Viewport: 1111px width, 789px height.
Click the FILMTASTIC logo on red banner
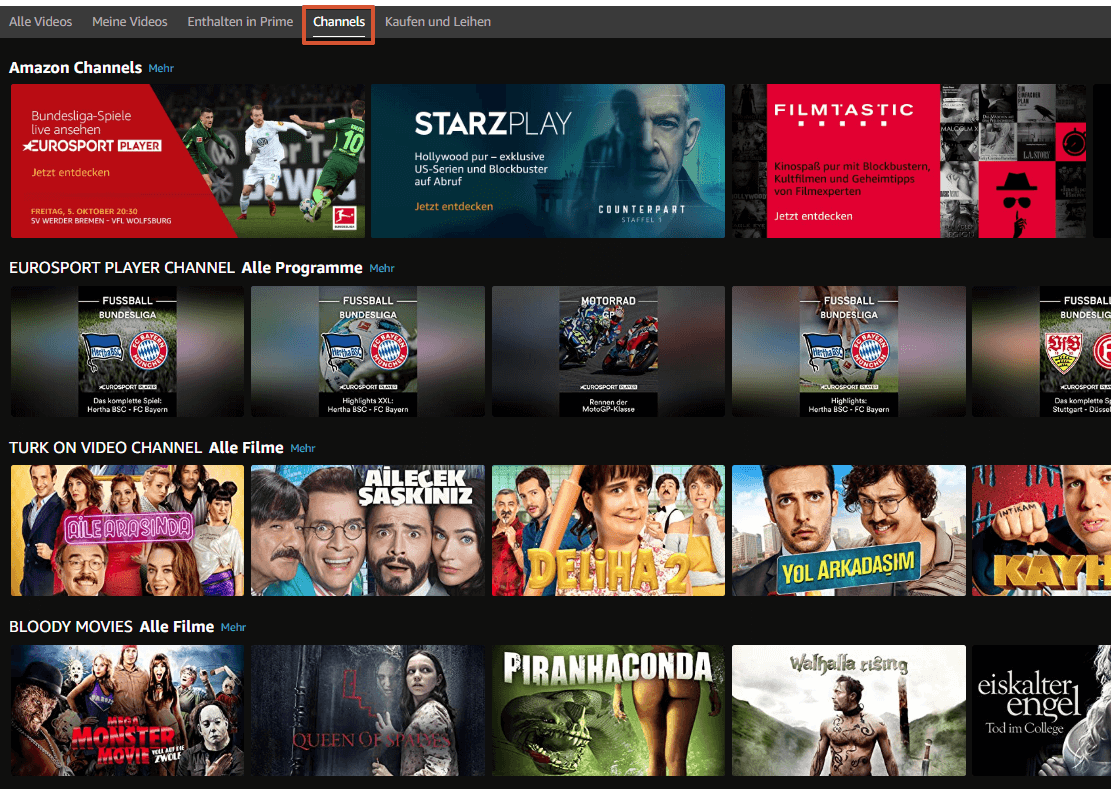point(843,113)
